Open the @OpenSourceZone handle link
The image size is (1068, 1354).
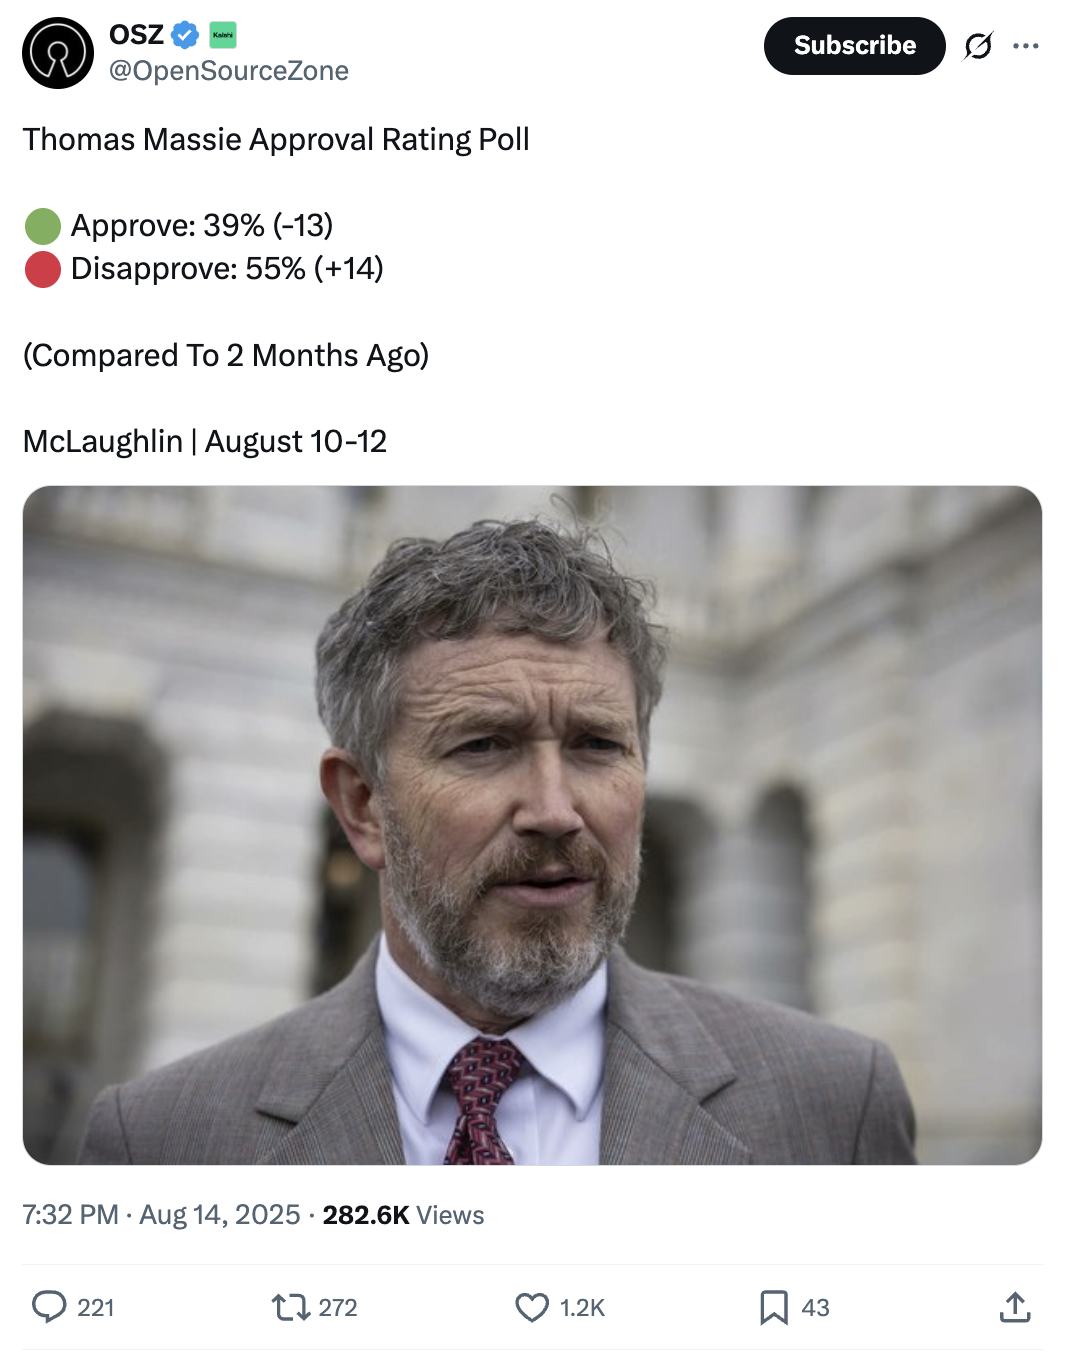coord(229,71)
